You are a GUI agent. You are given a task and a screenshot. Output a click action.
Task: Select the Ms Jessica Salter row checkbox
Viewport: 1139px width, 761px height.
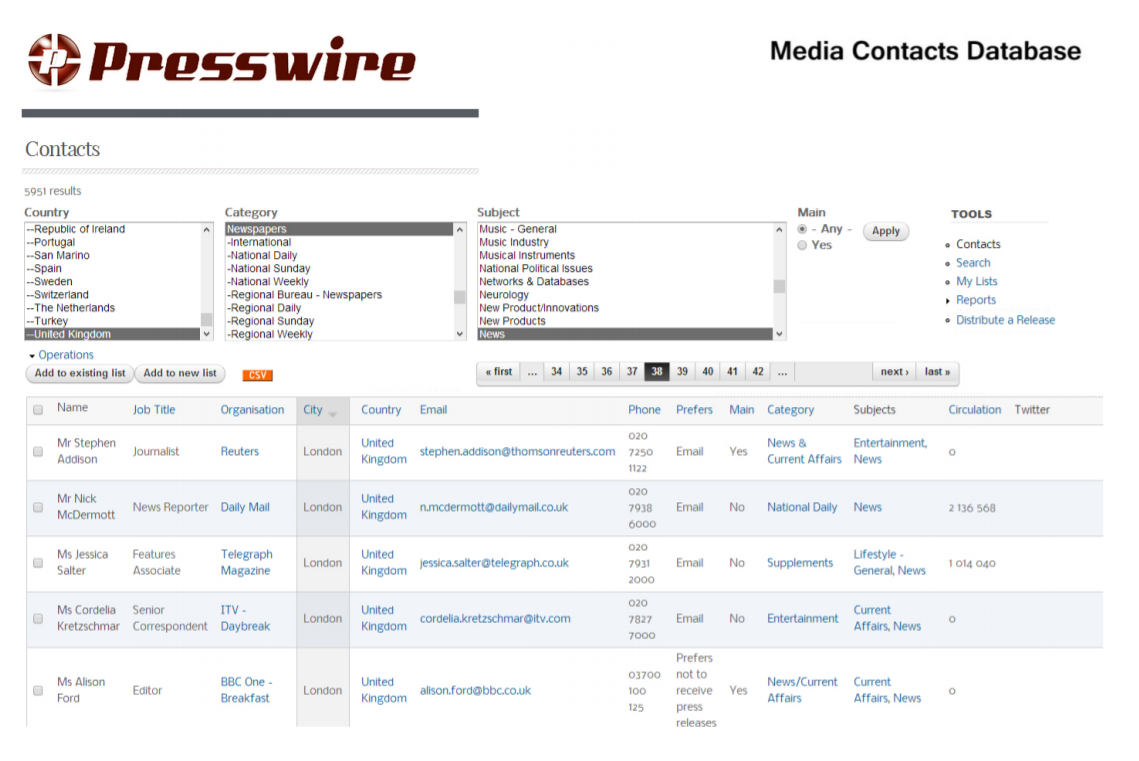pyautogui.click(x=38, y=563)
